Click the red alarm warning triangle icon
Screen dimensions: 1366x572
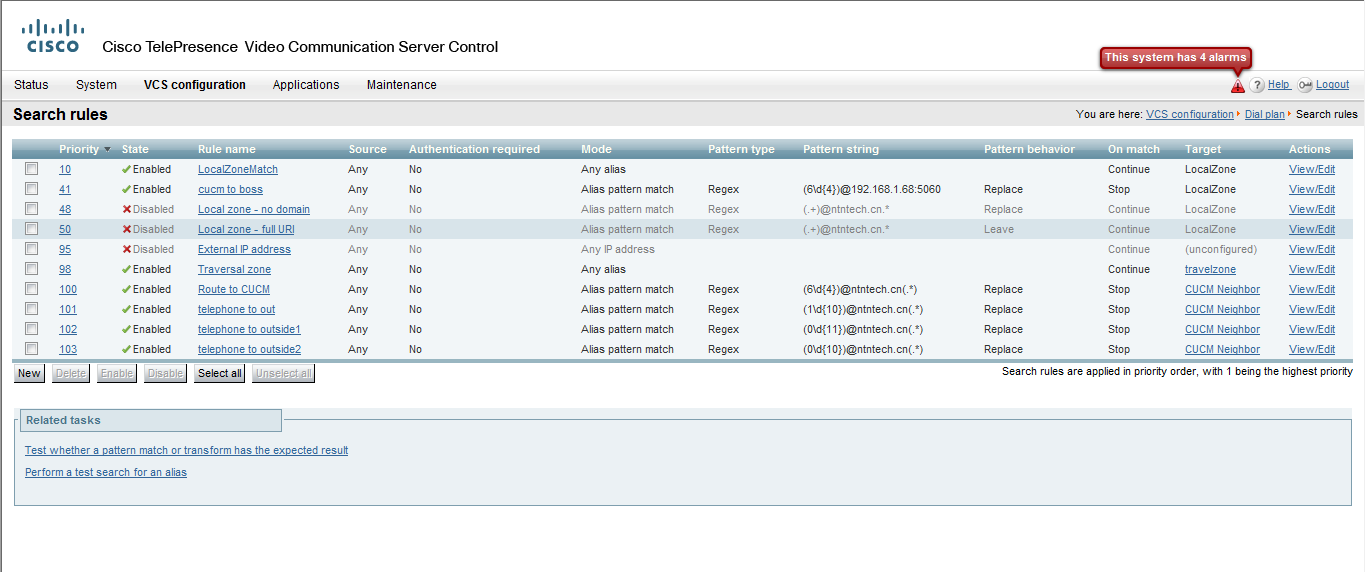pyautogui.click(x=1238, y=86)
